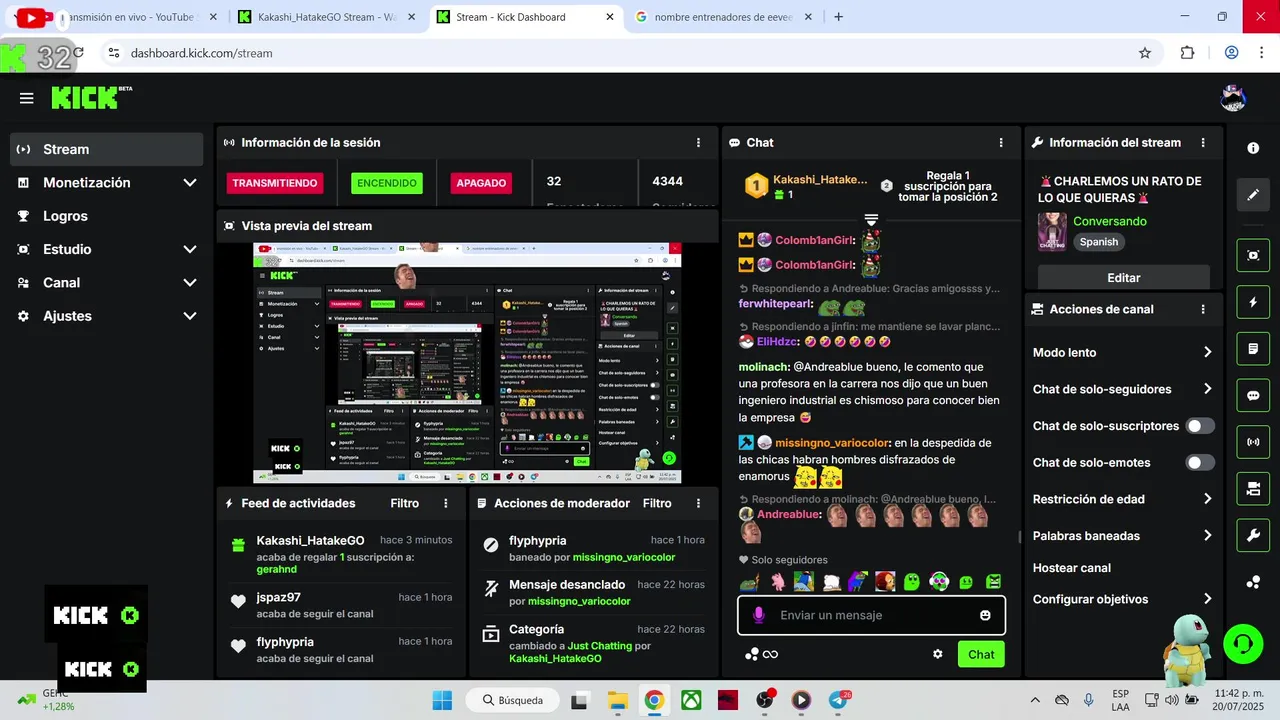Viewport: 1280px width, 720px height.
Task: Toggle the lightning activity feed icon in right toolbar
Action: [1253, 302]
